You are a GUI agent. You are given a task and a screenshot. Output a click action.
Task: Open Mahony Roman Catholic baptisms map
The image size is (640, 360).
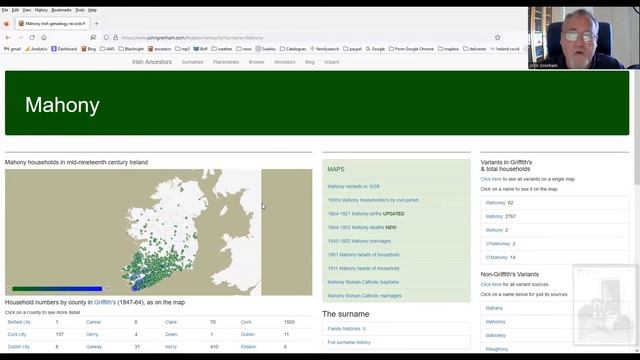pyautogui.click(x=363, y=282)
